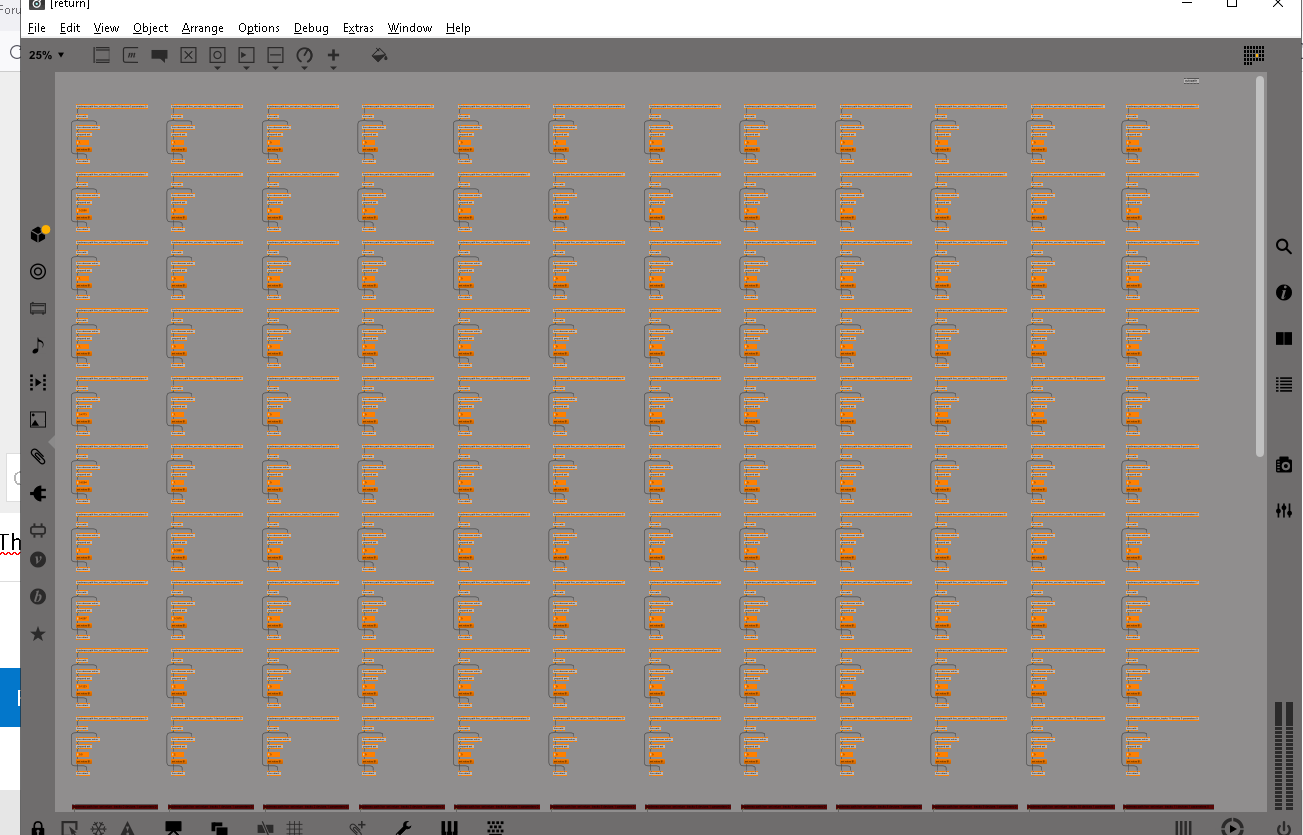Toggle the patcher lock icon

38,828
